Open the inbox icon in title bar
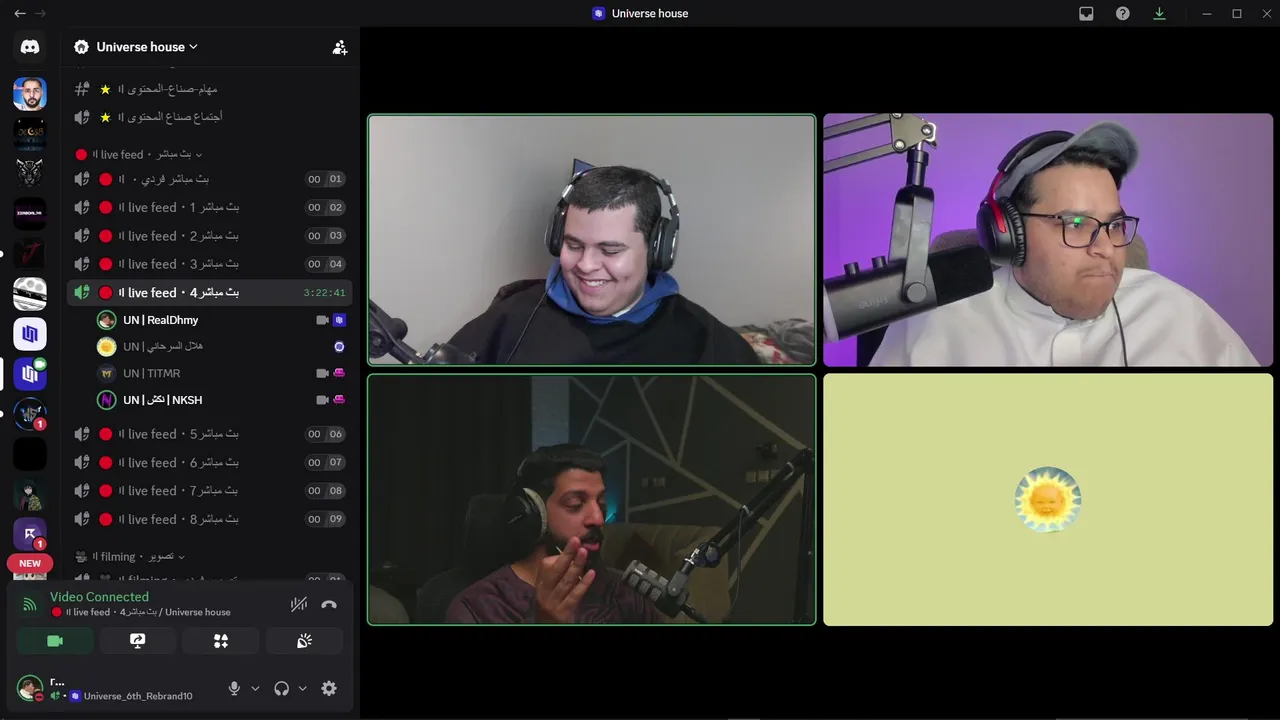The width and height of the screenshot is (1280, 720). (x=1086, y=13)
